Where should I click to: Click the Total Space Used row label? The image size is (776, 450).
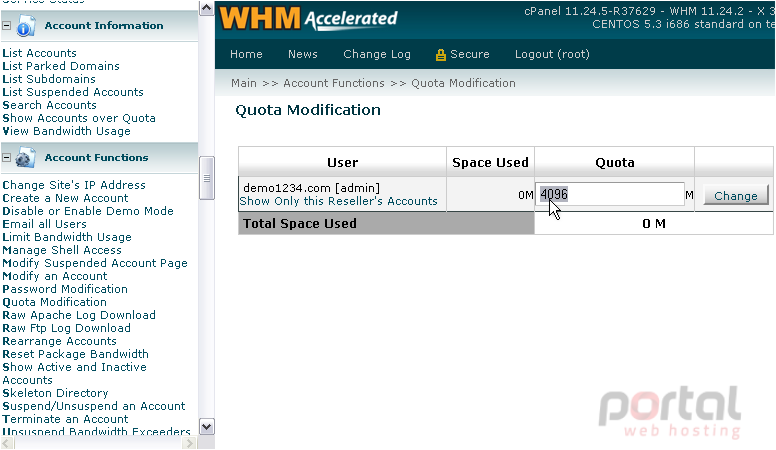tap(299, 224)
